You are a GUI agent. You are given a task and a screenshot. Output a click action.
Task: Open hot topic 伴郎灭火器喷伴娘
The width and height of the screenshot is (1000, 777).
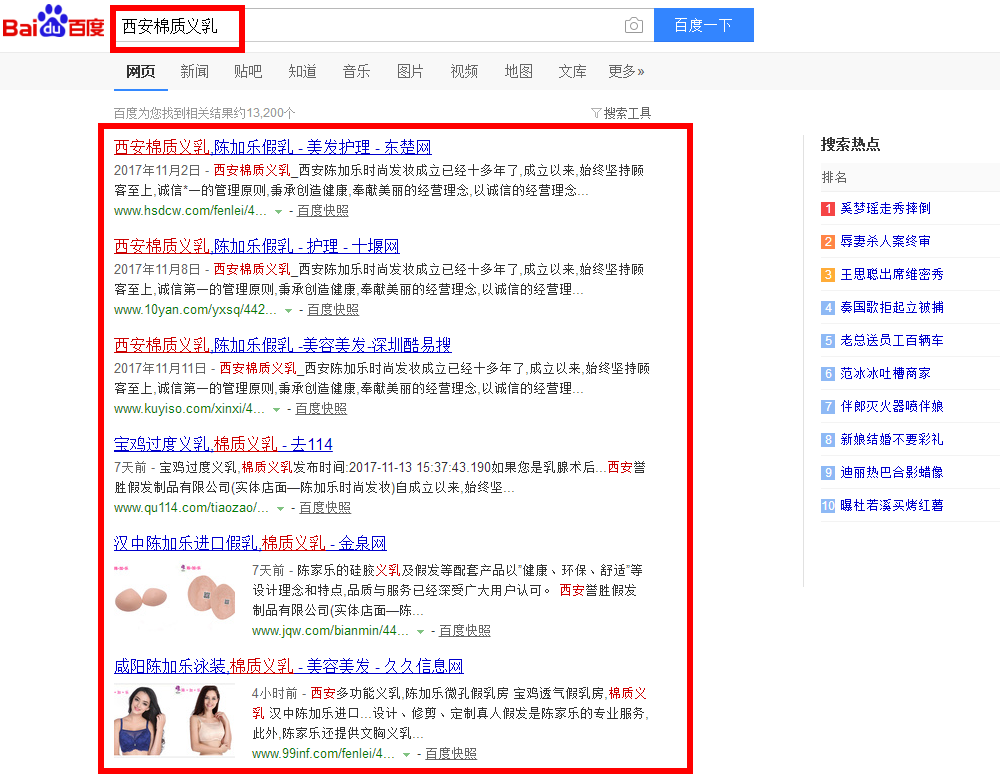[892, 407]
